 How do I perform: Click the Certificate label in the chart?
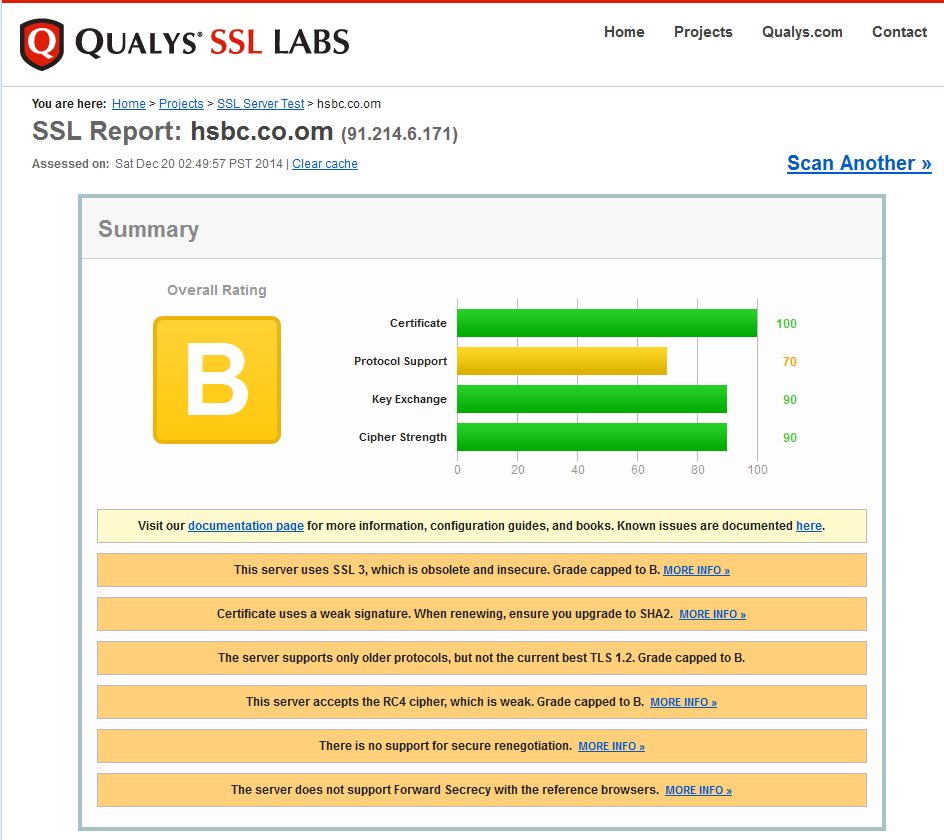tap(418, 323)
